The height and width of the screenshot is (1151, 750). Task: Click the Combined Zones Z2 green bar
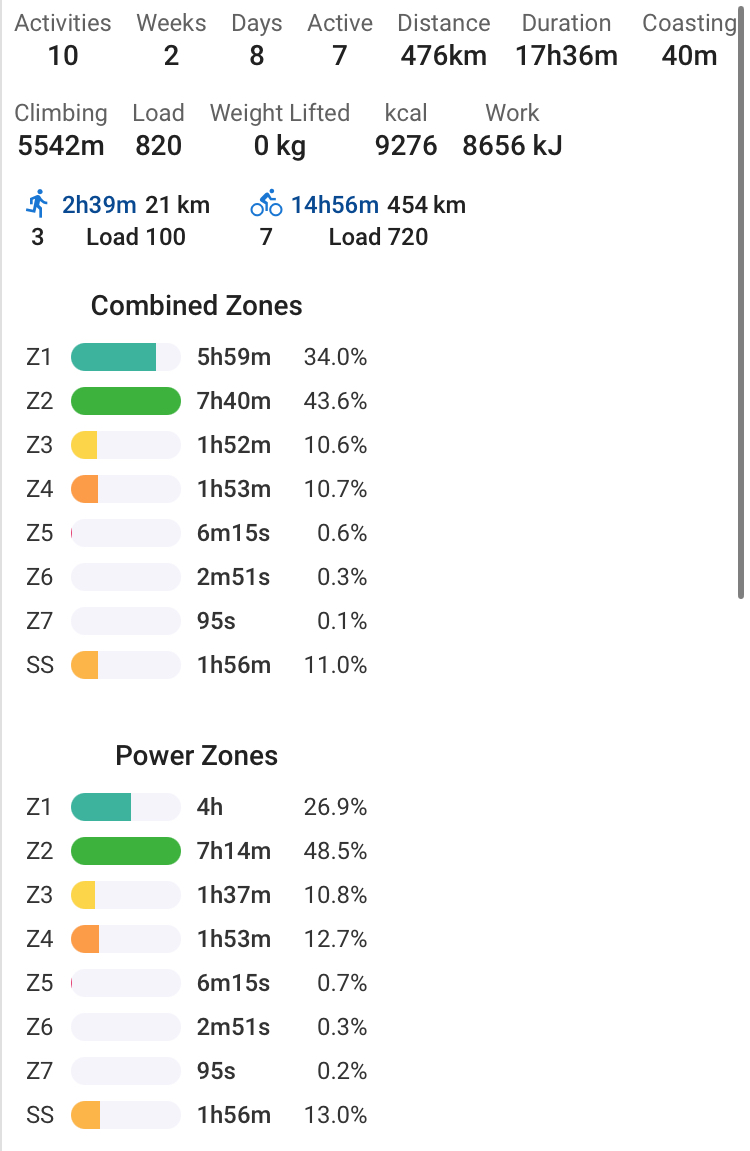126,401
